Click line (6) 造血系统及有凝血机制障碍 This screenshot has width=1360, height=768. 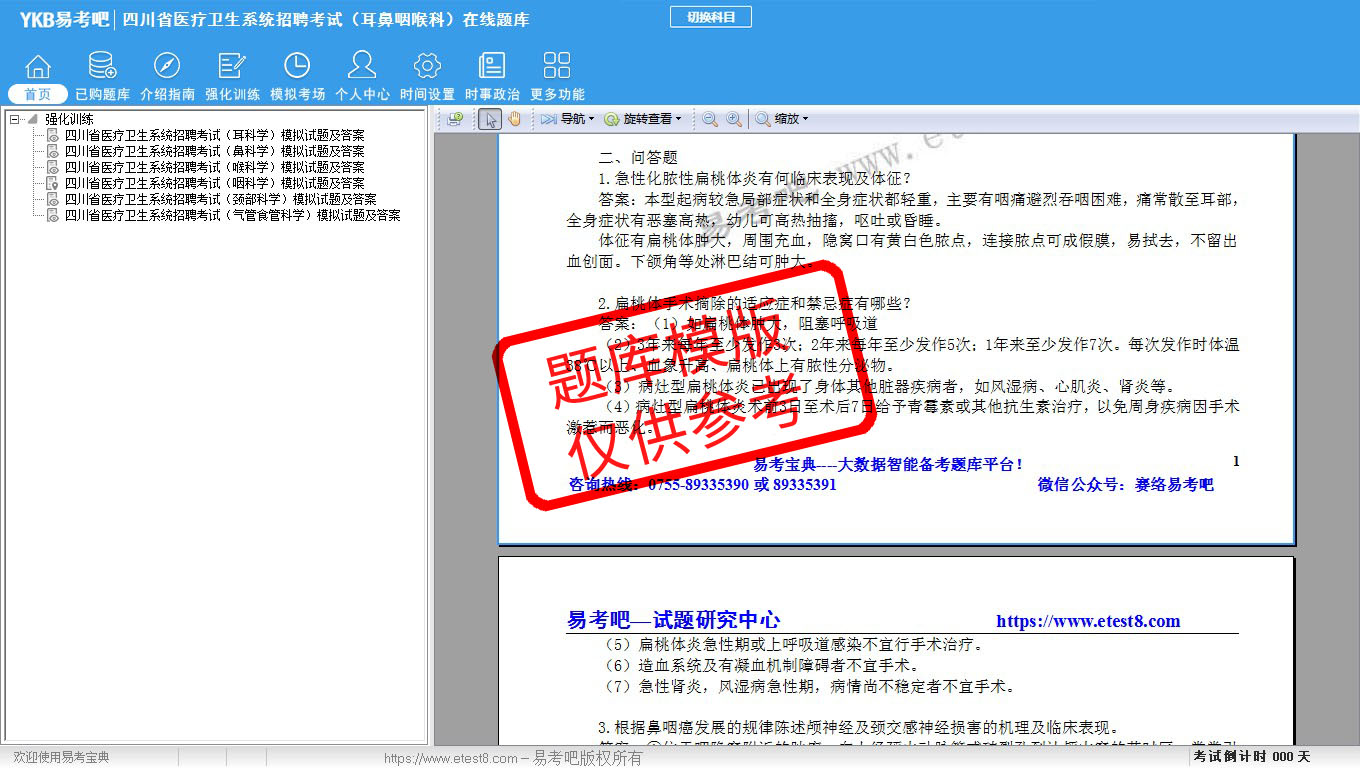click(762, 665)
